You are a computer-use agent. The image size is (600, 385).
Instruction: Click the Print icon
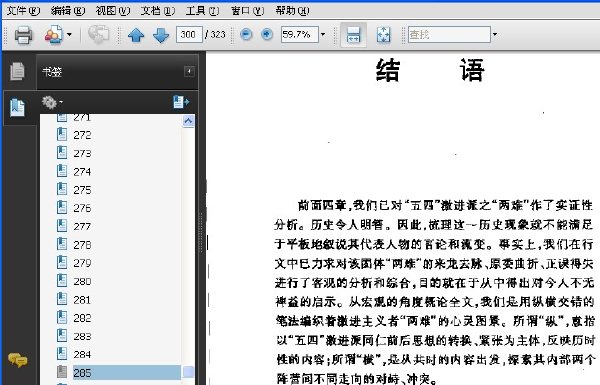pos(23,35)
